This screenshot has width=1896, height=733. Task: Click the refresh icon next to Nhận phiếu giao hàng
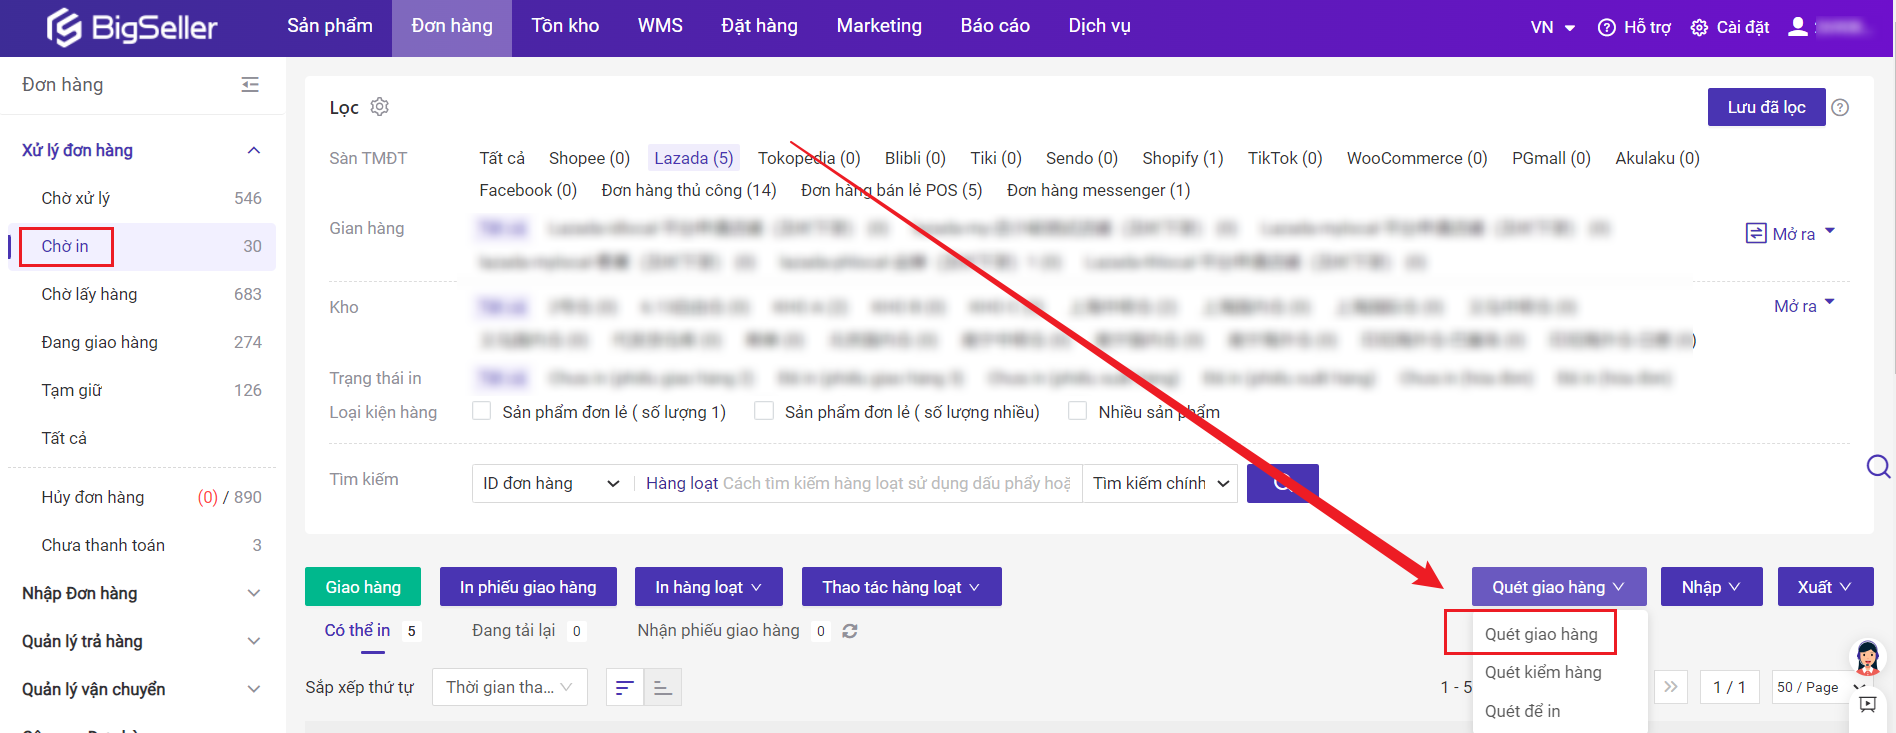point(850,631)
